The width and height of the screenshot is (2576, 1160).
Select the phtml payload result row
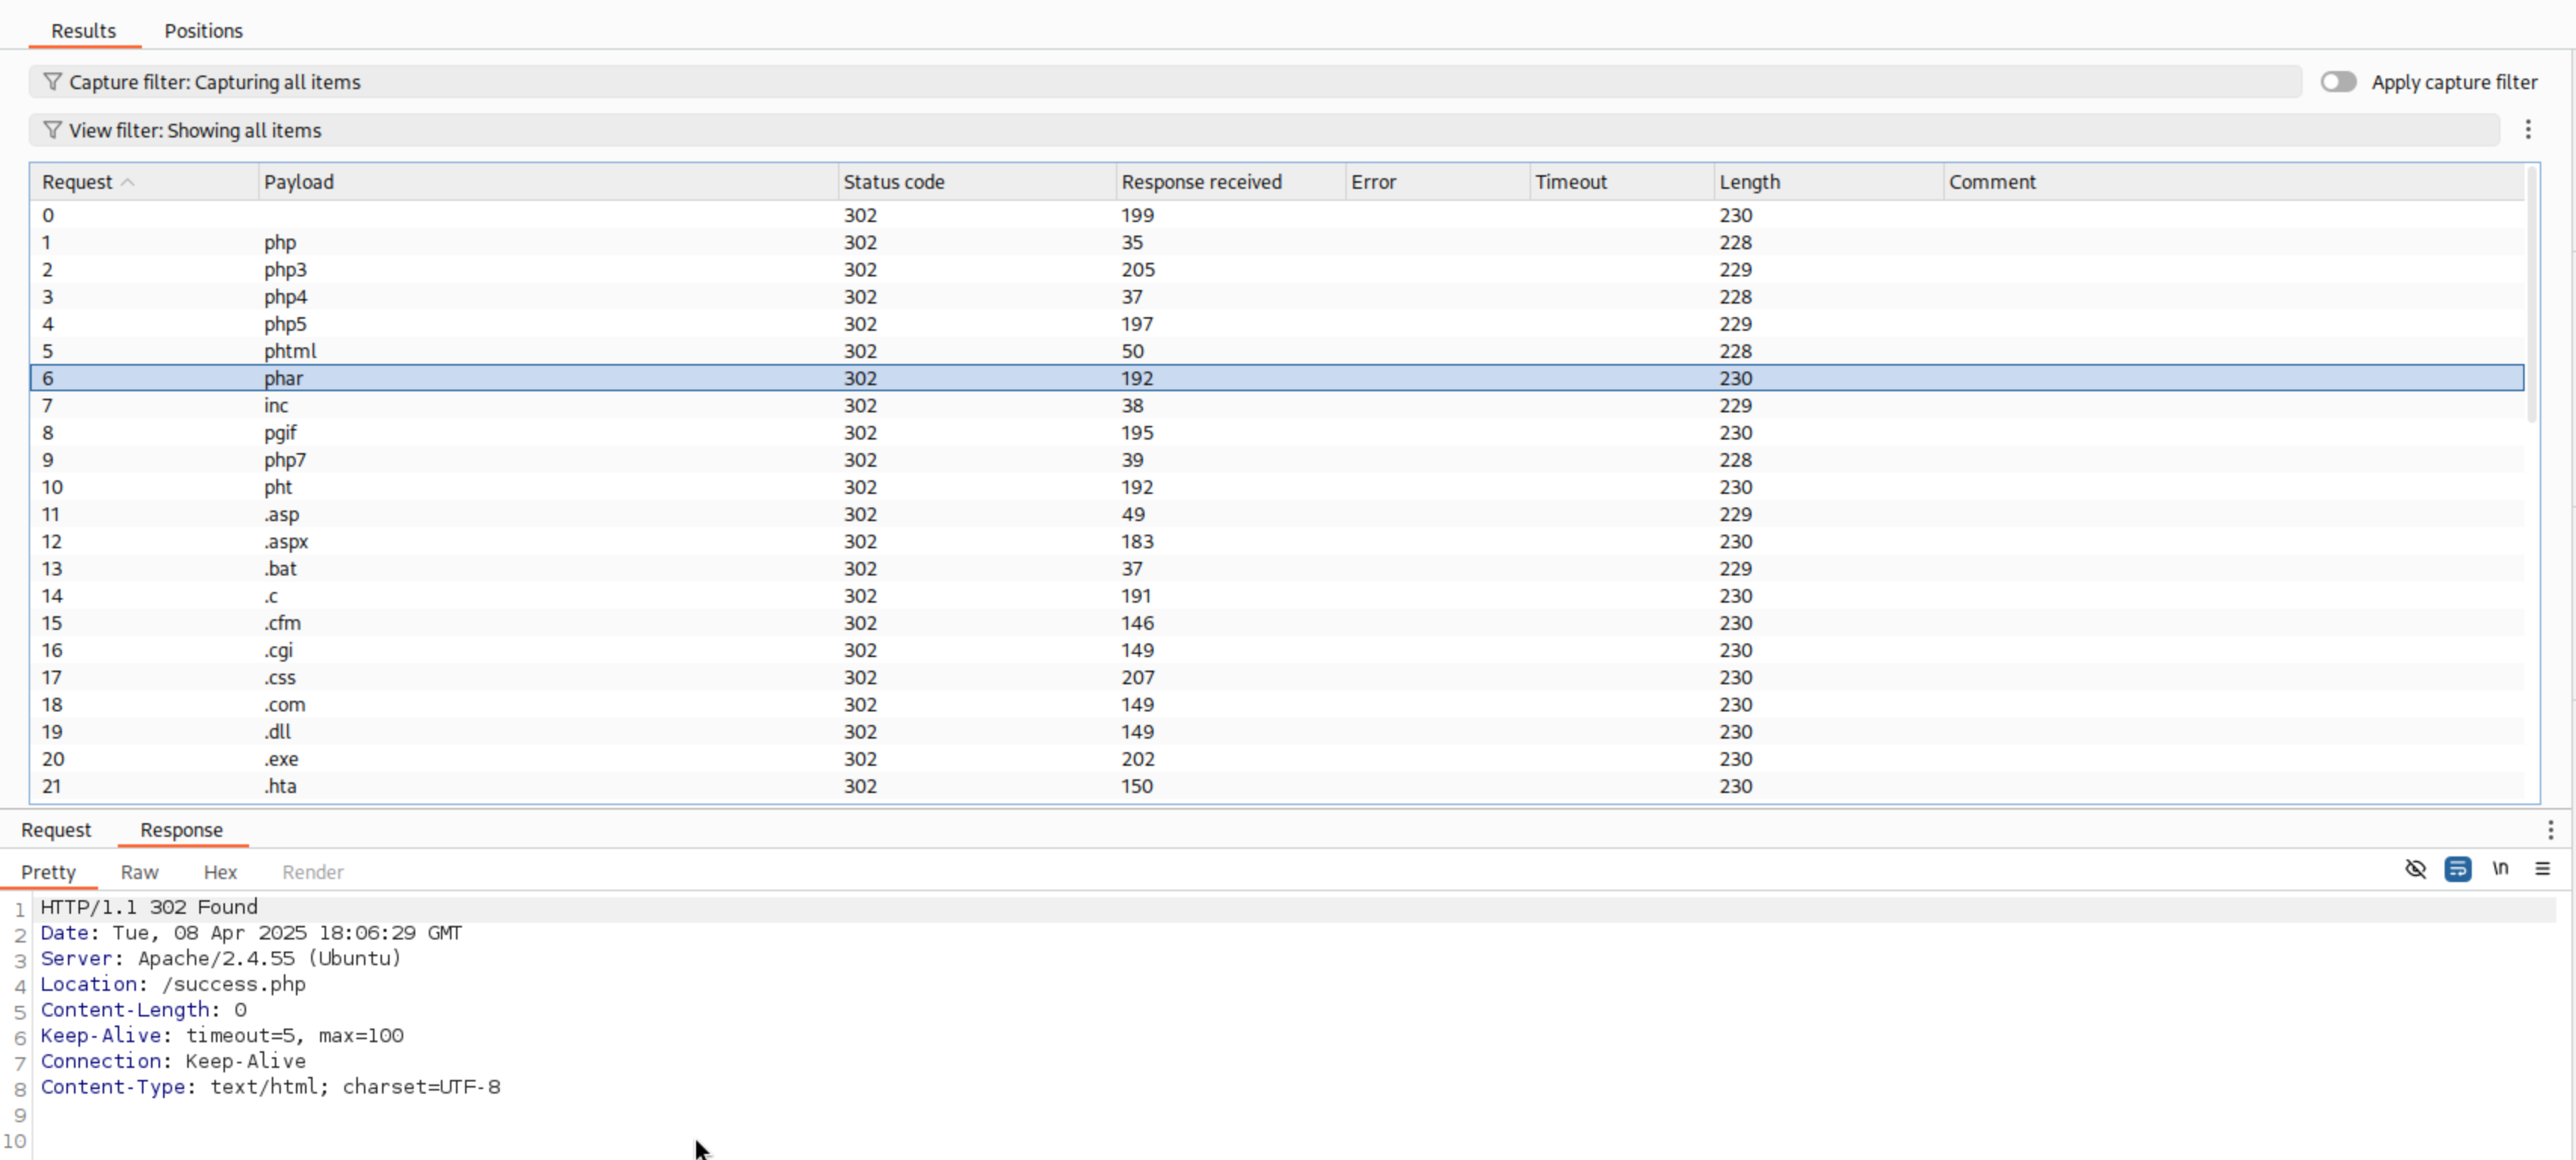(x=290, y=351)
